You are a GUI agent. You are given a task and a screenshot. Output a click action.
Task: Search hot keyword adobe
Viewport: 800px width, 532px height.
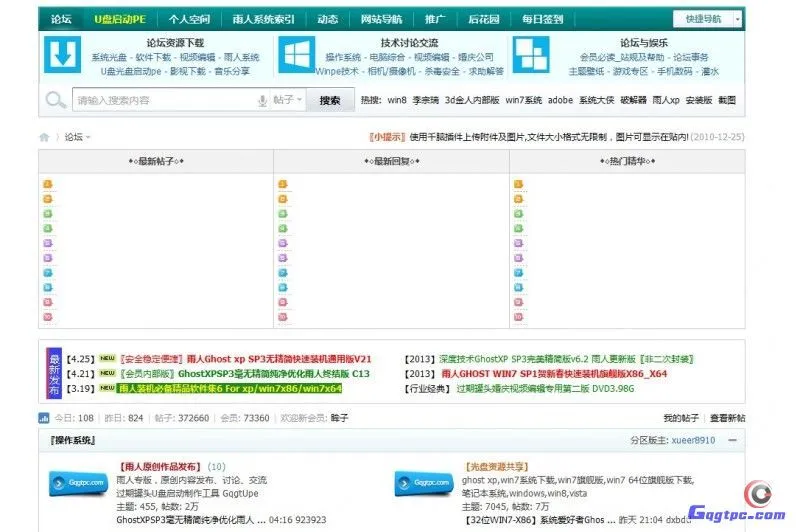coord(560,100)
